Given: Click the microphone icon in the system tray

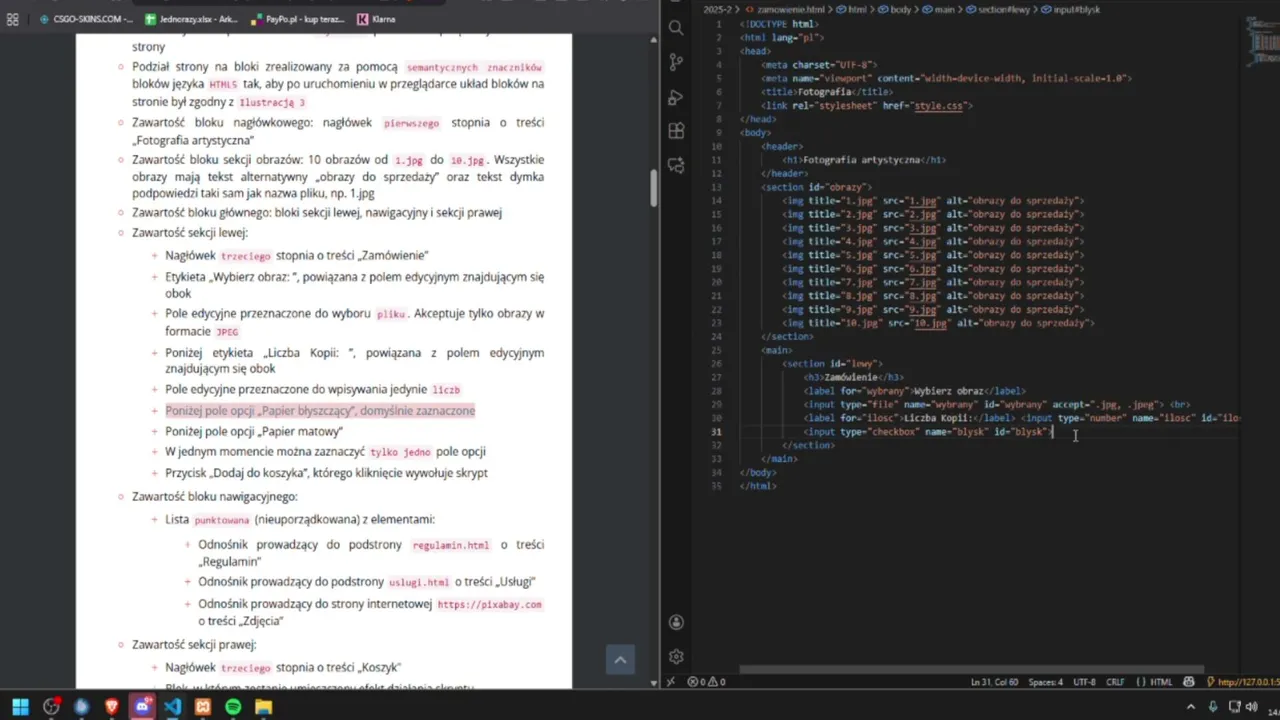Looking at the screenshot, I should coord(1213,707).
